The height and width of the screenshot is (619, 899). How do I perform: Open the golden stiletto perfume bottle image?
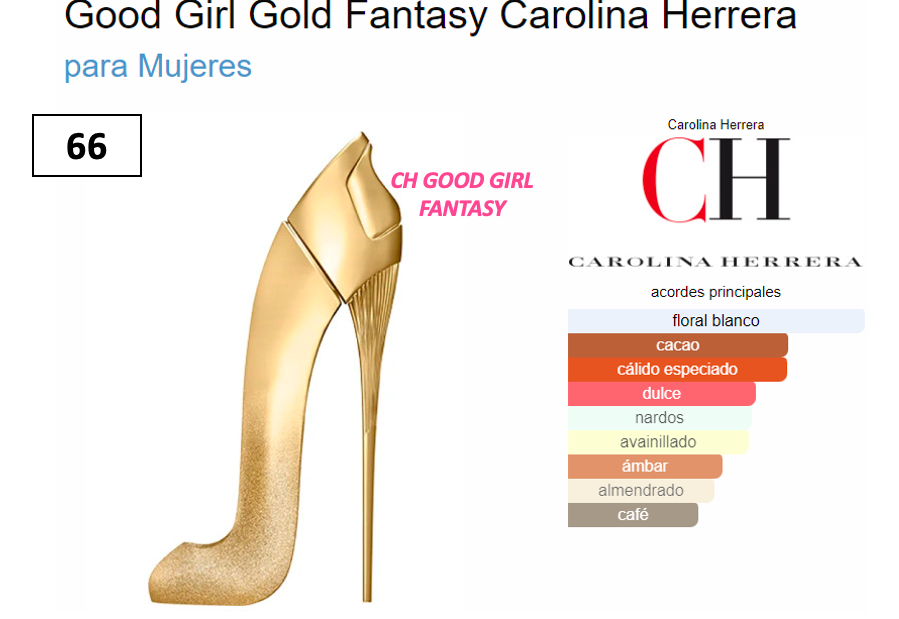pos(275,368)
